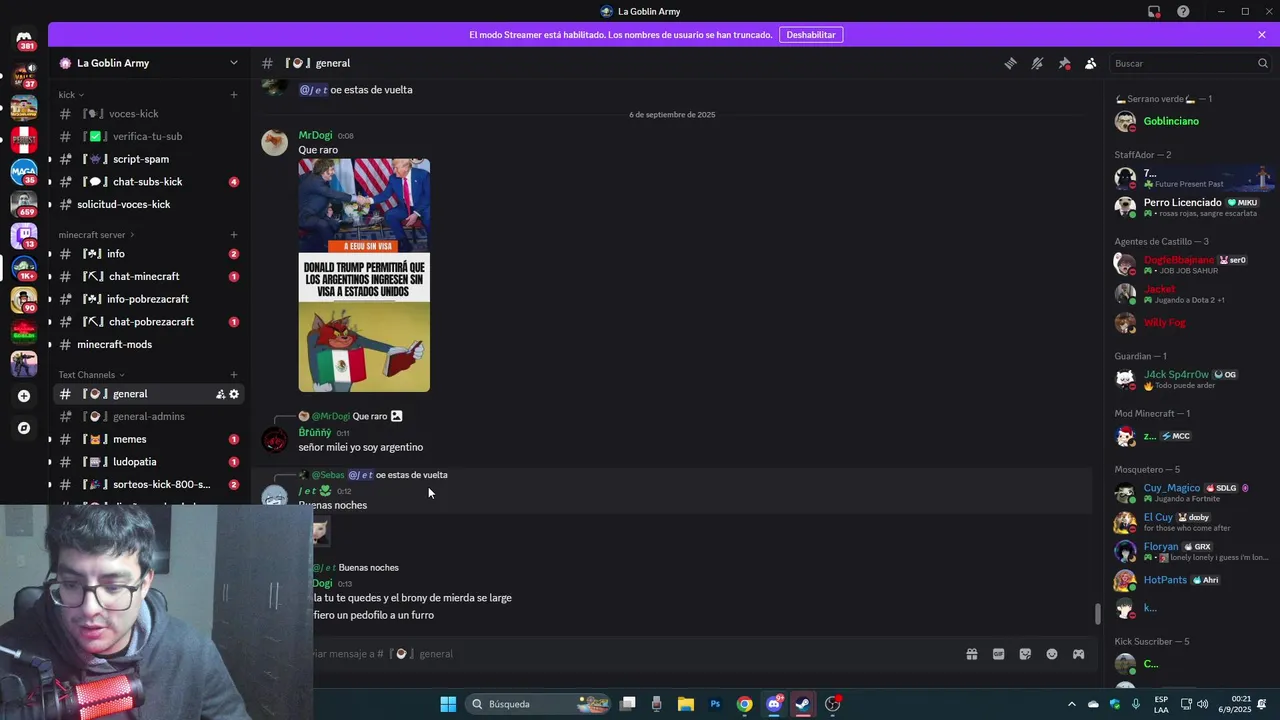
Task: Open Google Chrome from the taskbar
Action: coord(744,704)
